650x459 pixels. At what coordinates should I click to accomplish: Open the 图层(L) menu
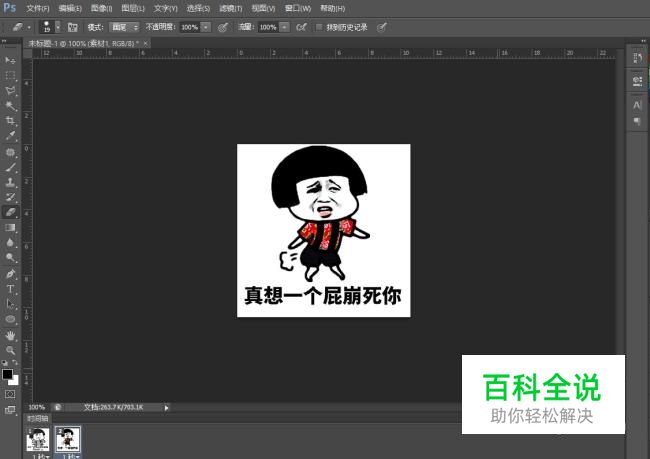(x=133, y=8)
